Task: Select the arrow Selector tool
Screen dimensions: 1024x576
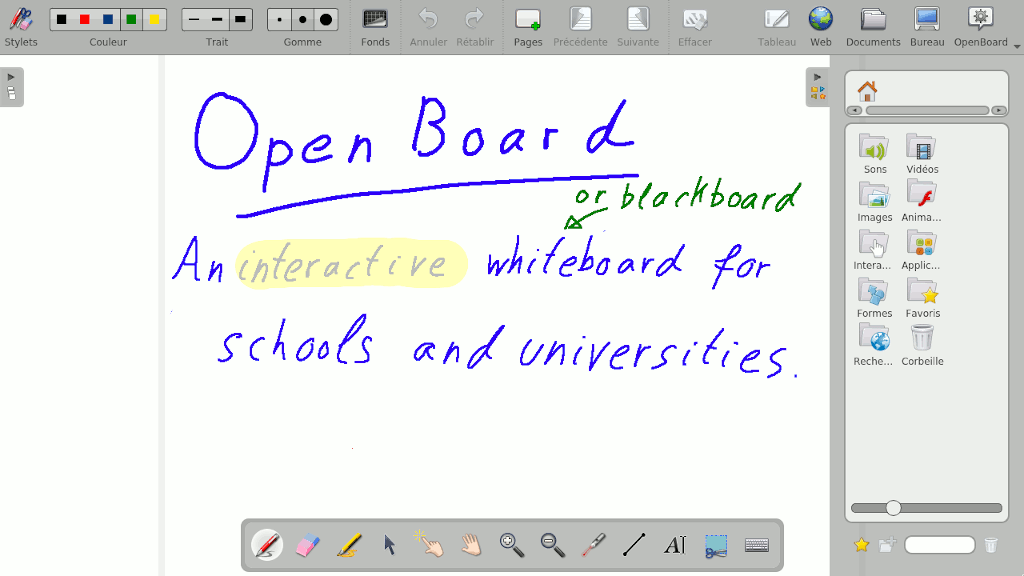Action: [x=390, y=545]
